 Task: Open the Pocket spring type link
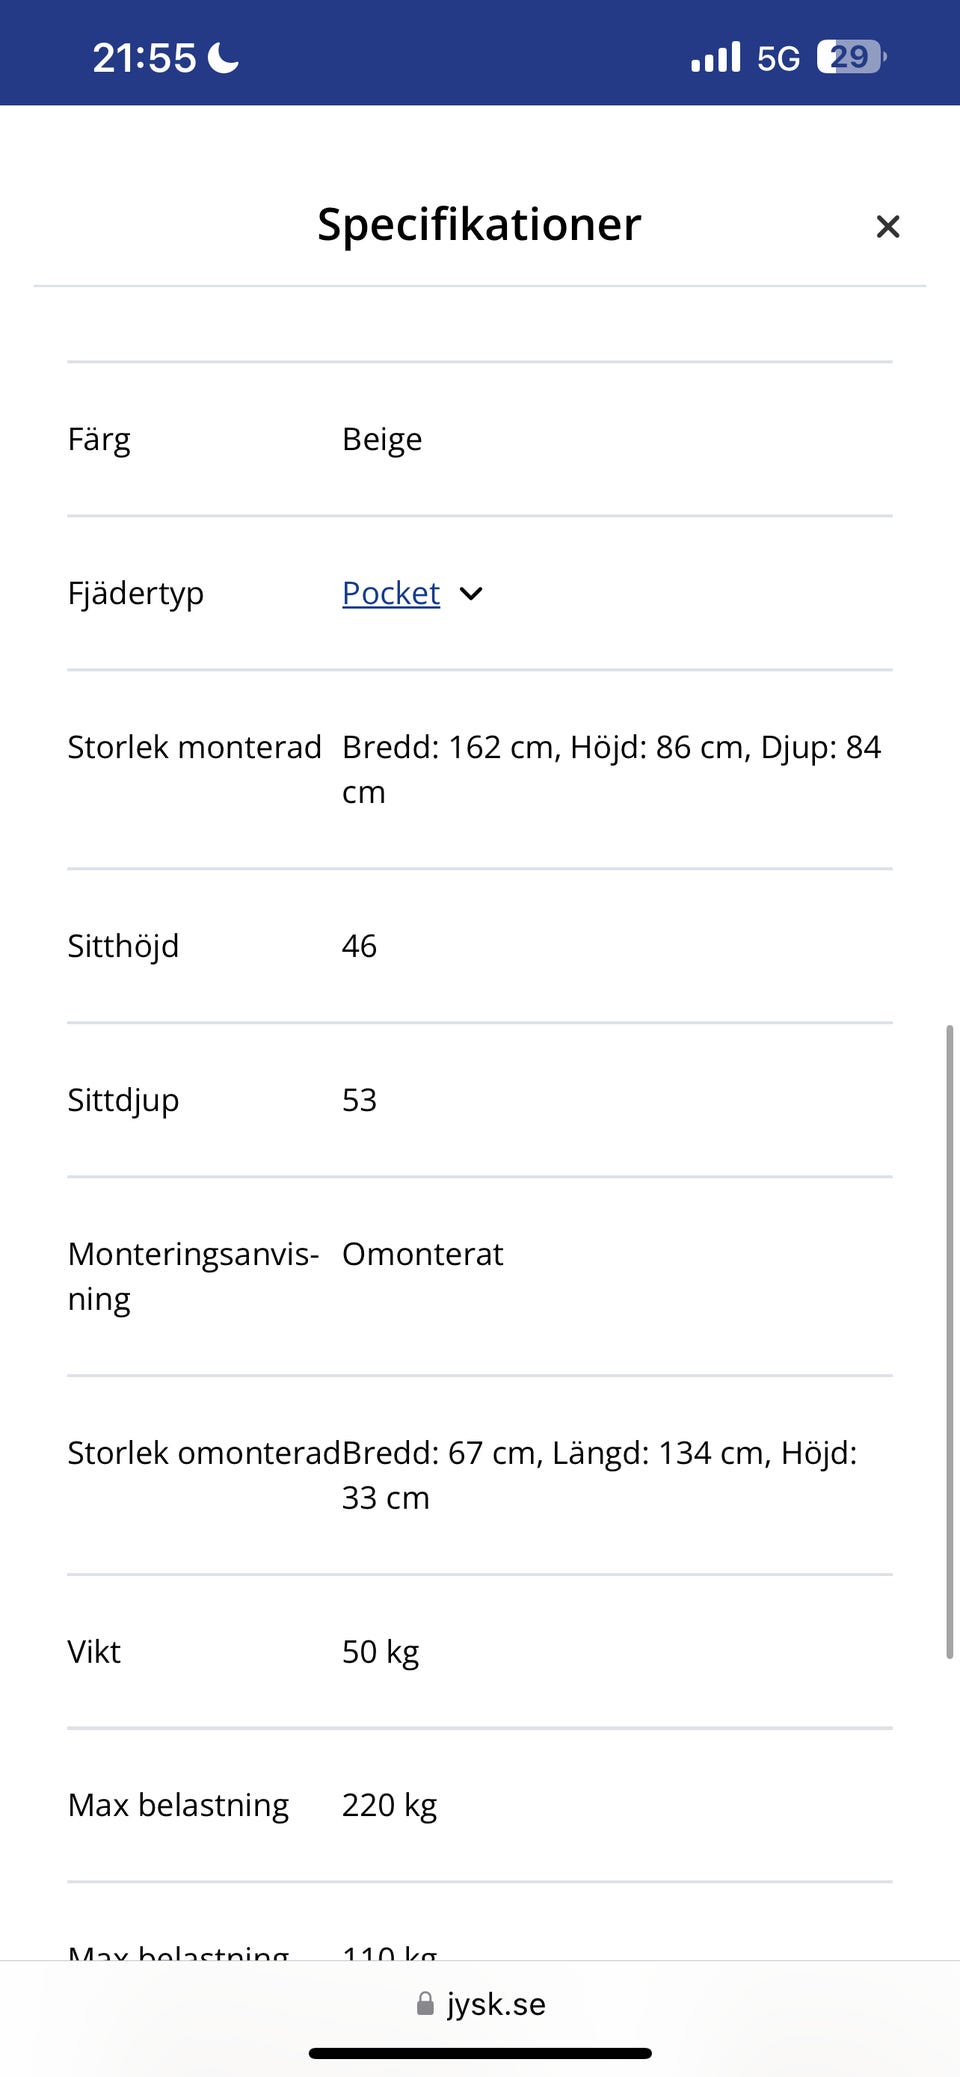[391, 593]
